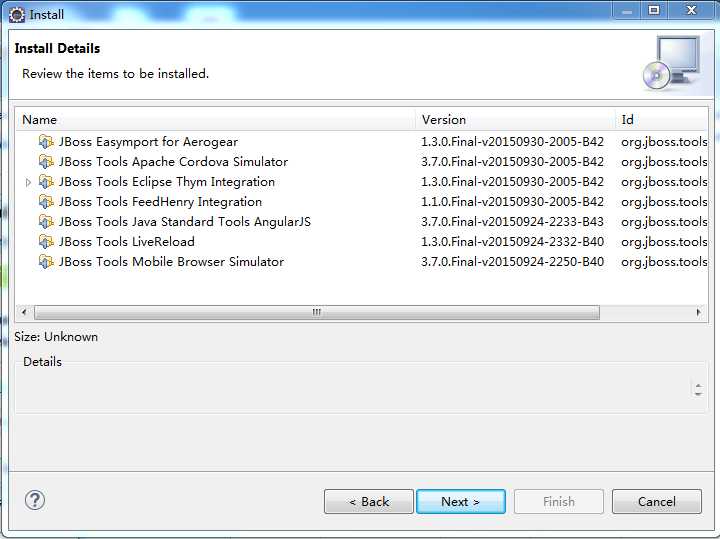Click version 3.7.0.Final-v20150924-2233-B43

pos(512,222)
